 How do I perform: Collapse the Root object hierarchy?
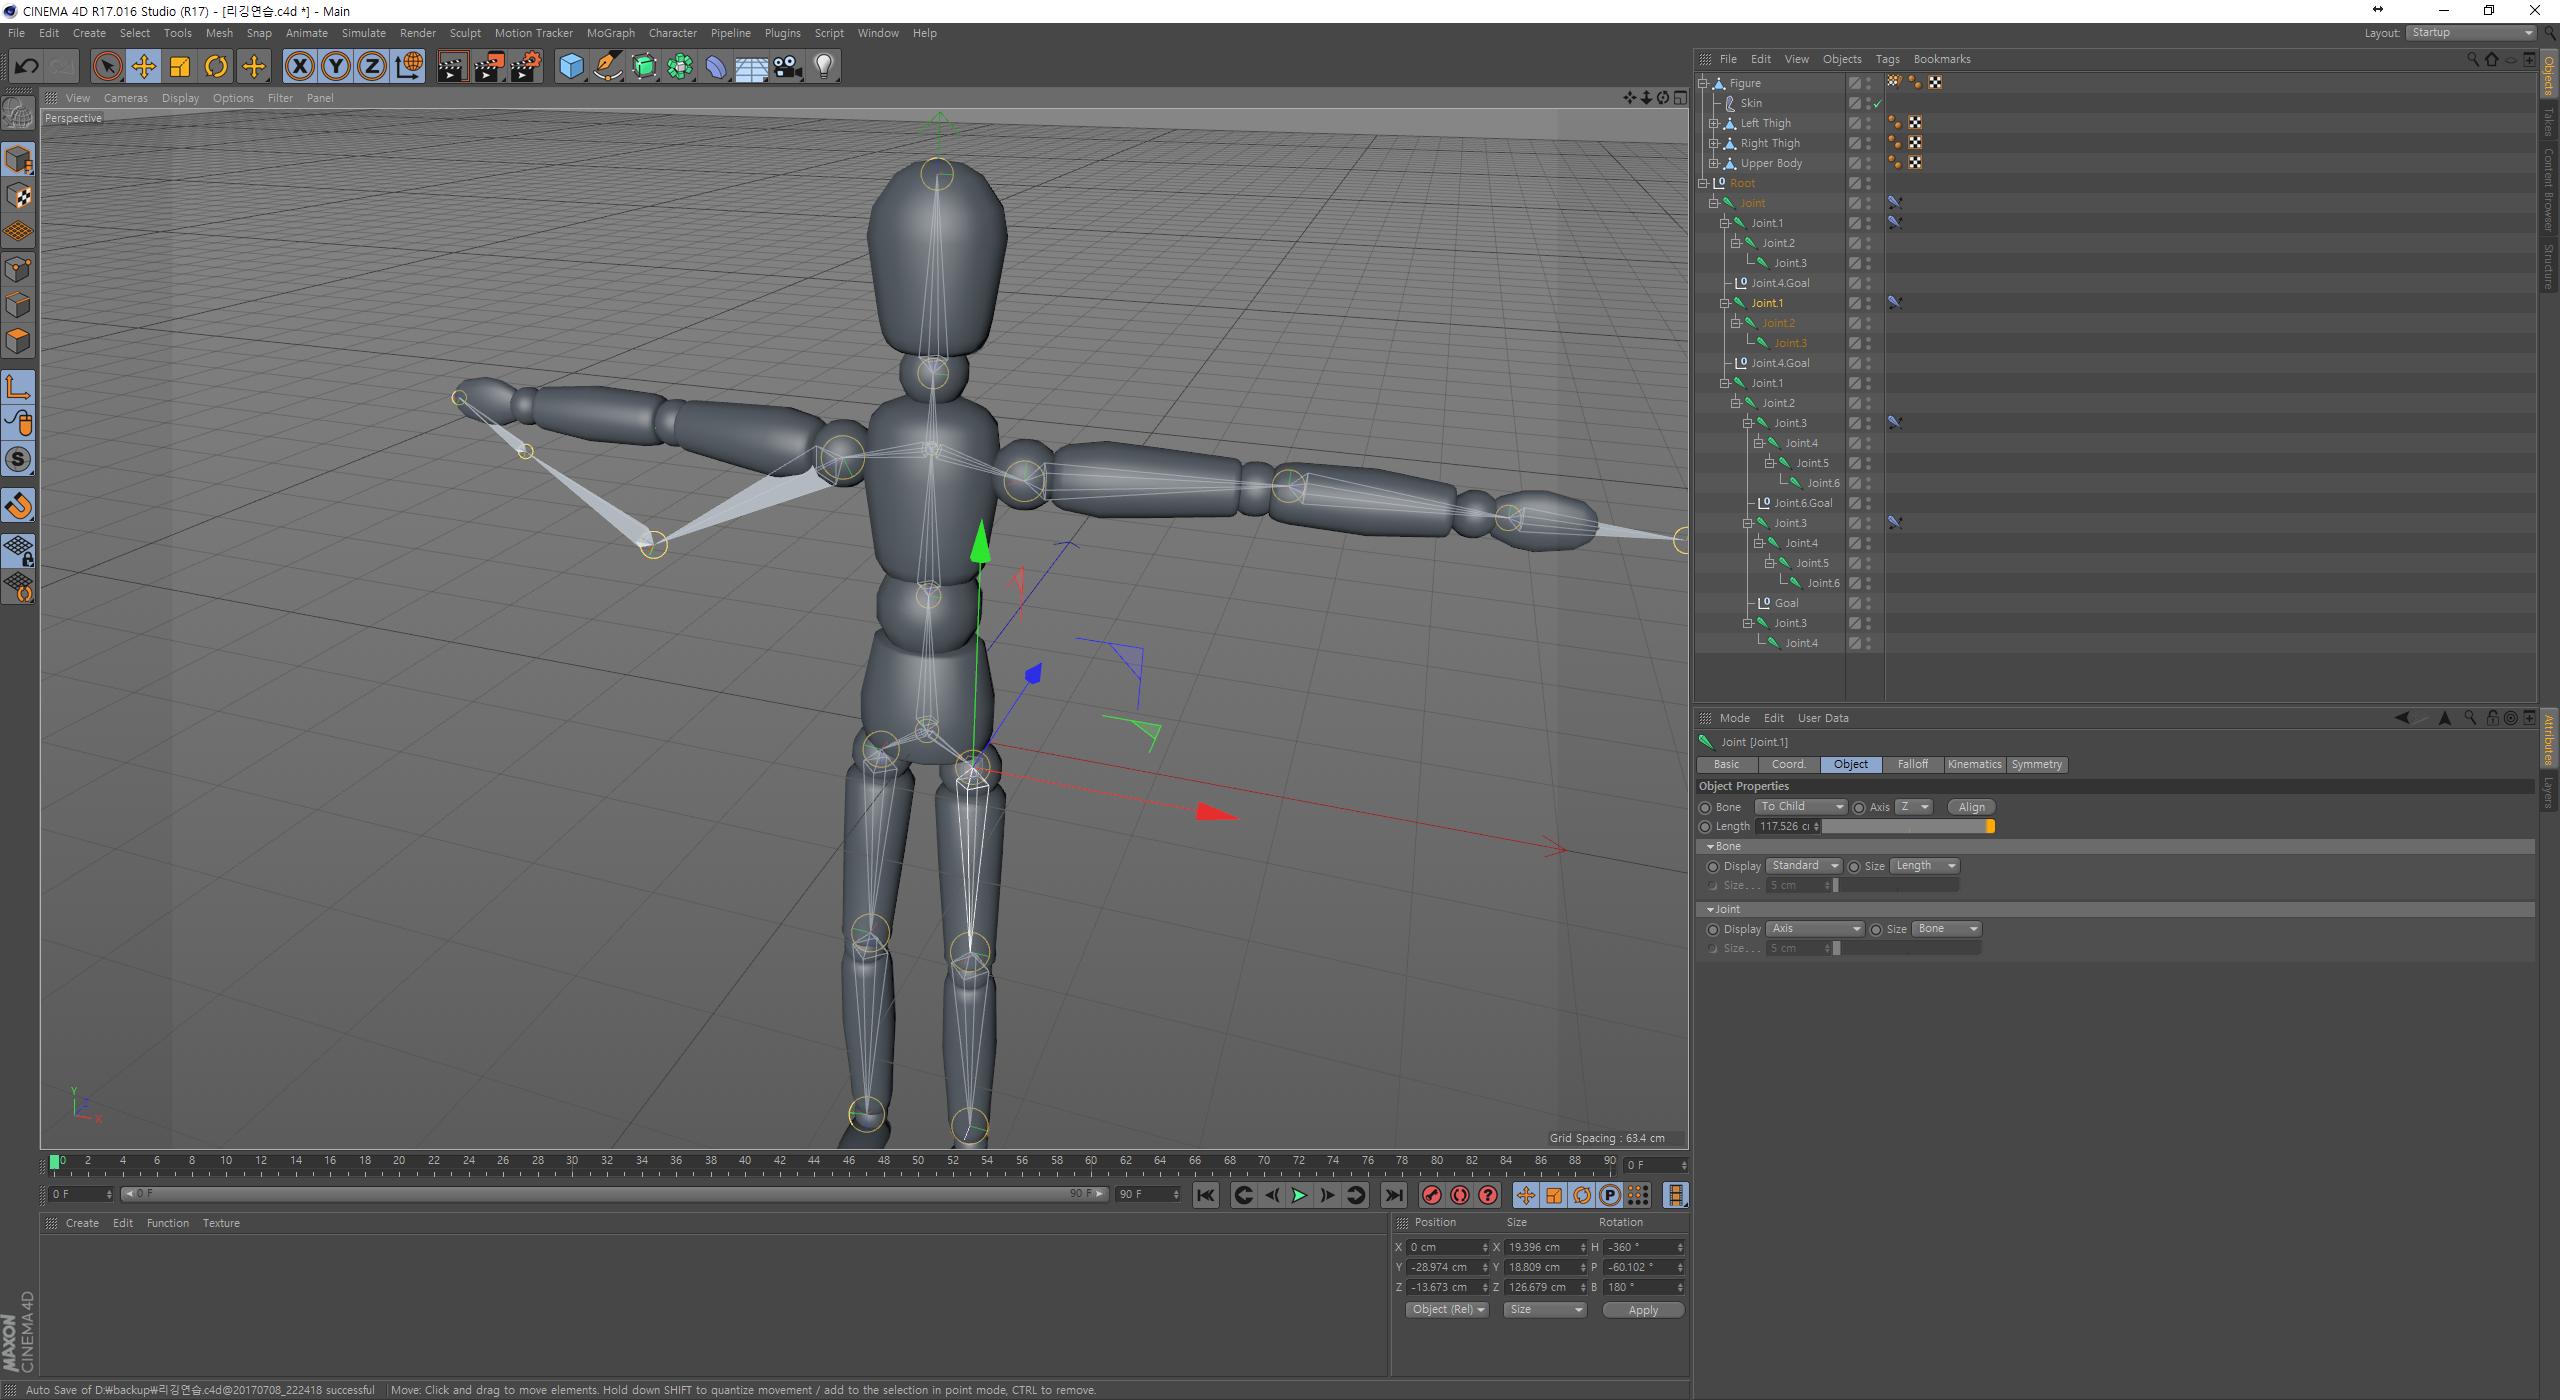(1703, 183)
